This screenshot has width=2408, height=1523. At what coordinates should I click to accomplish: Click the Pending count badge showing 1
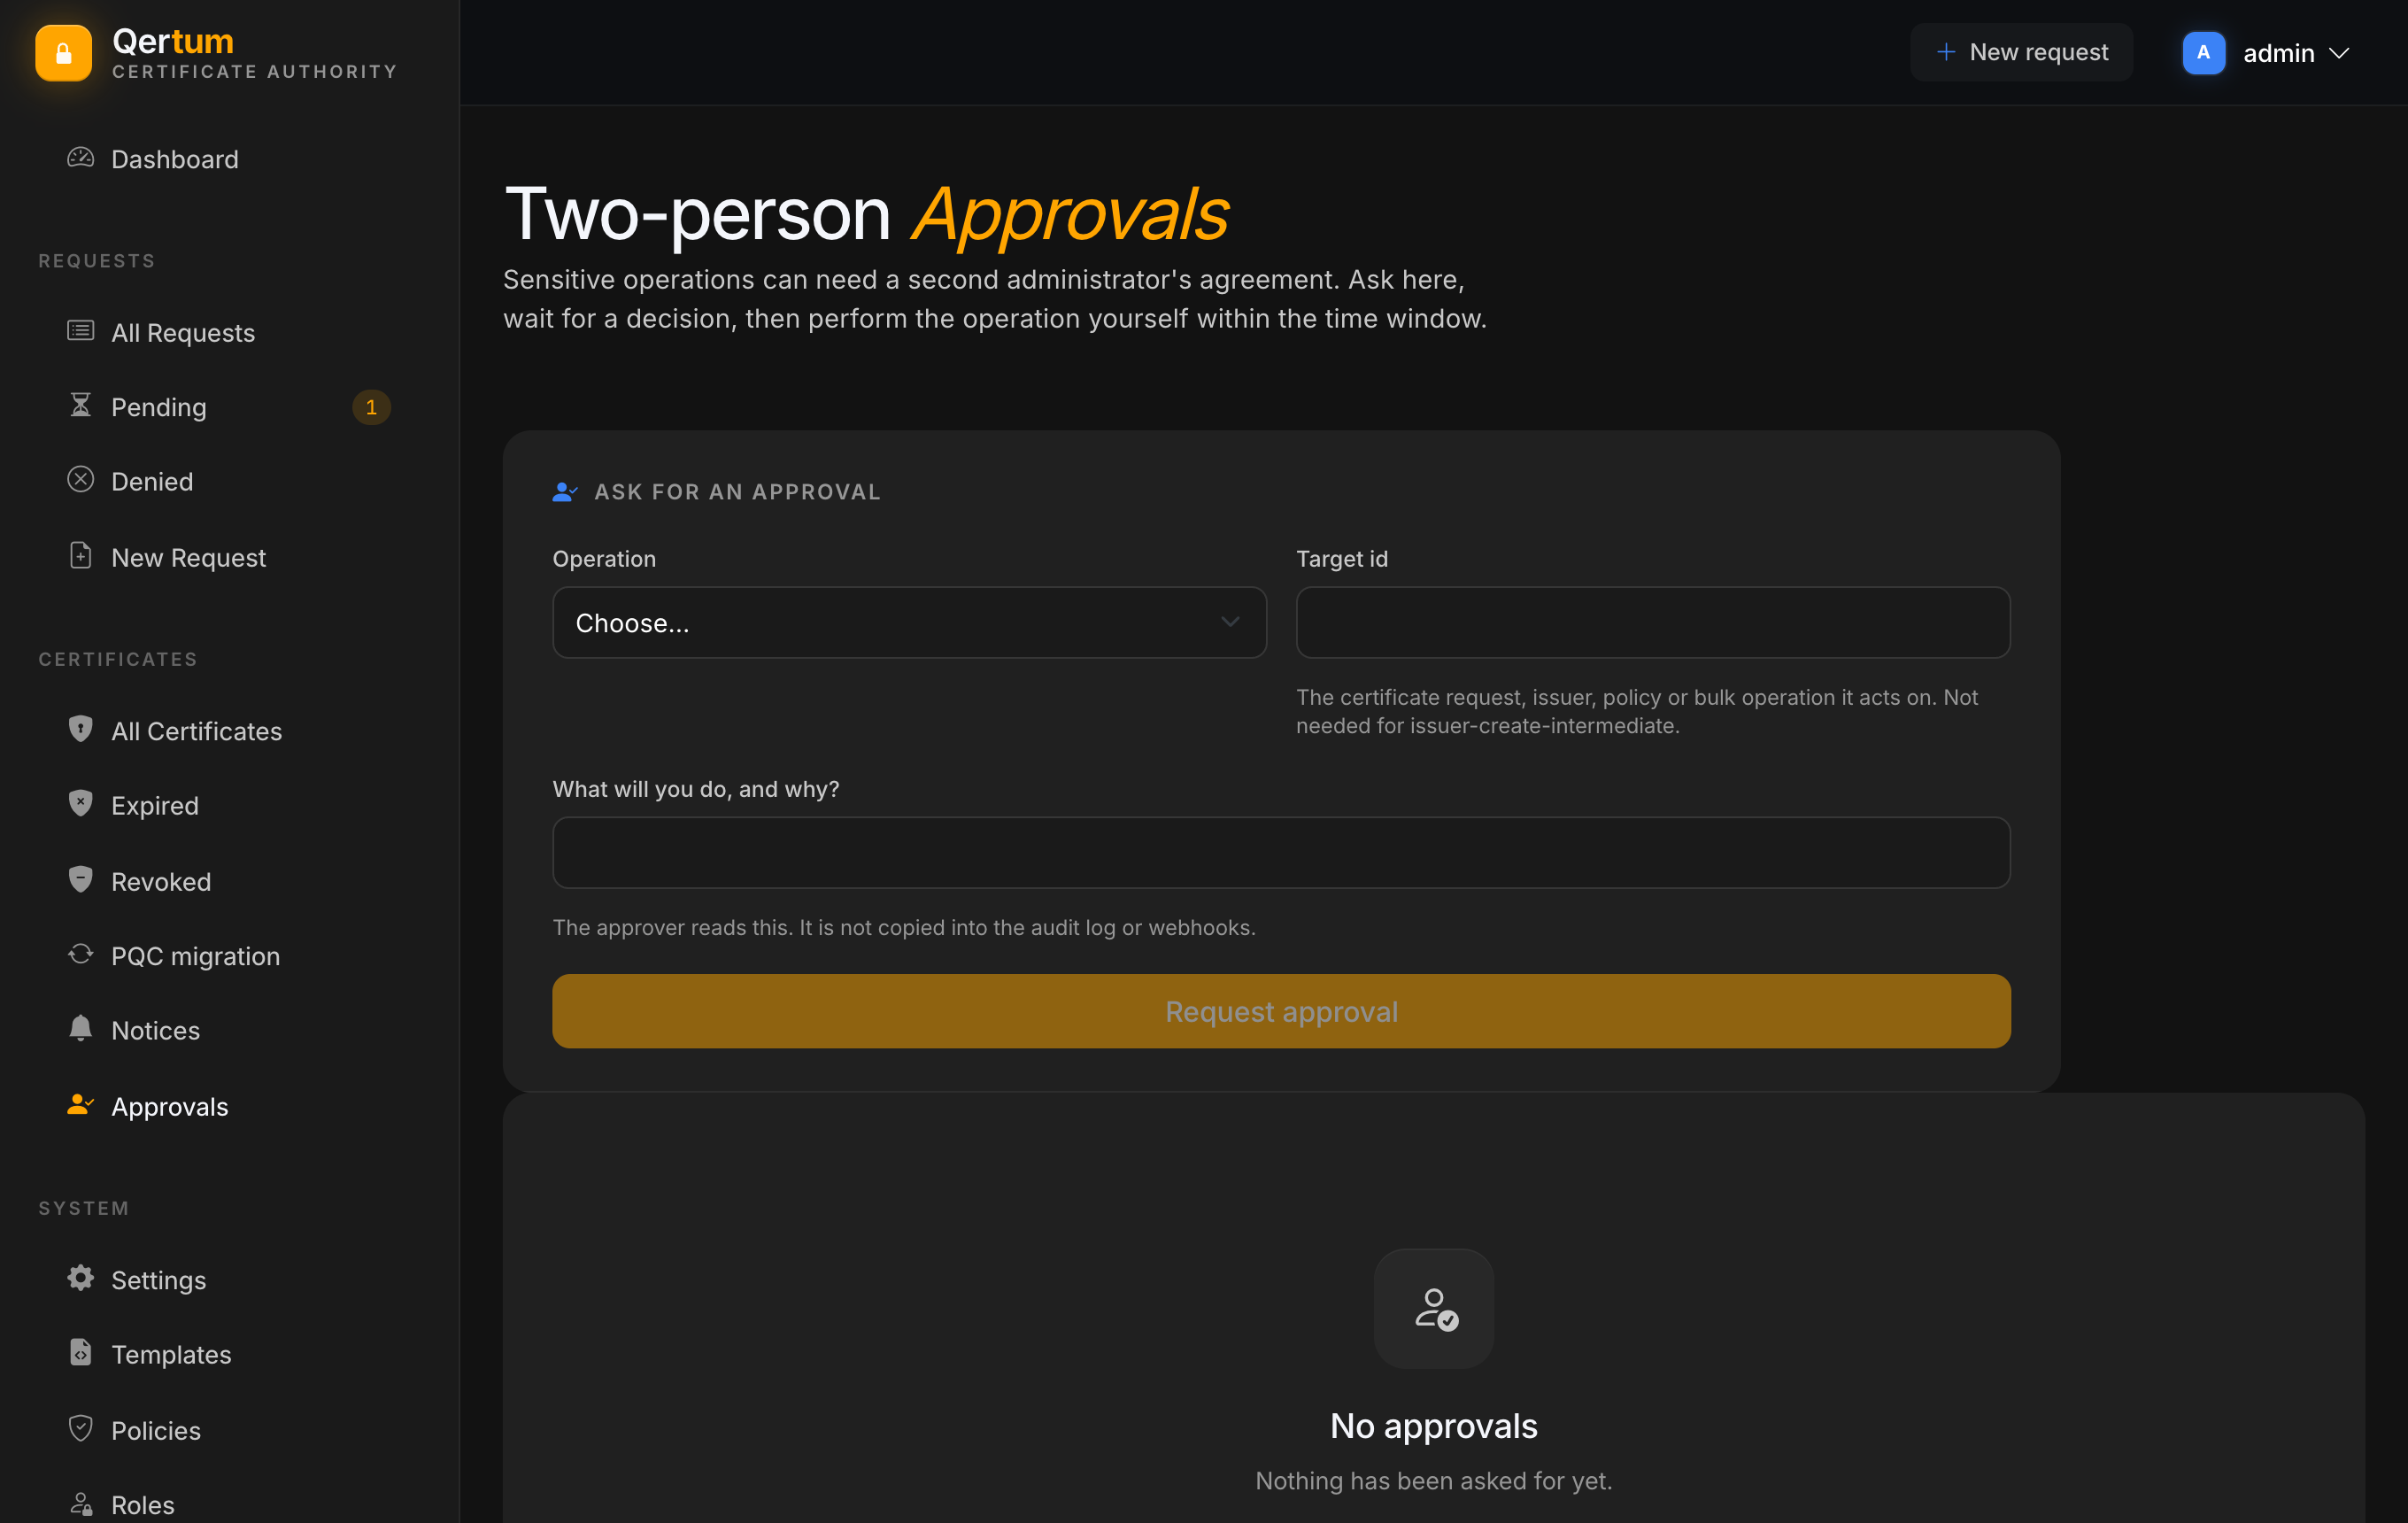tap(371, 407)
